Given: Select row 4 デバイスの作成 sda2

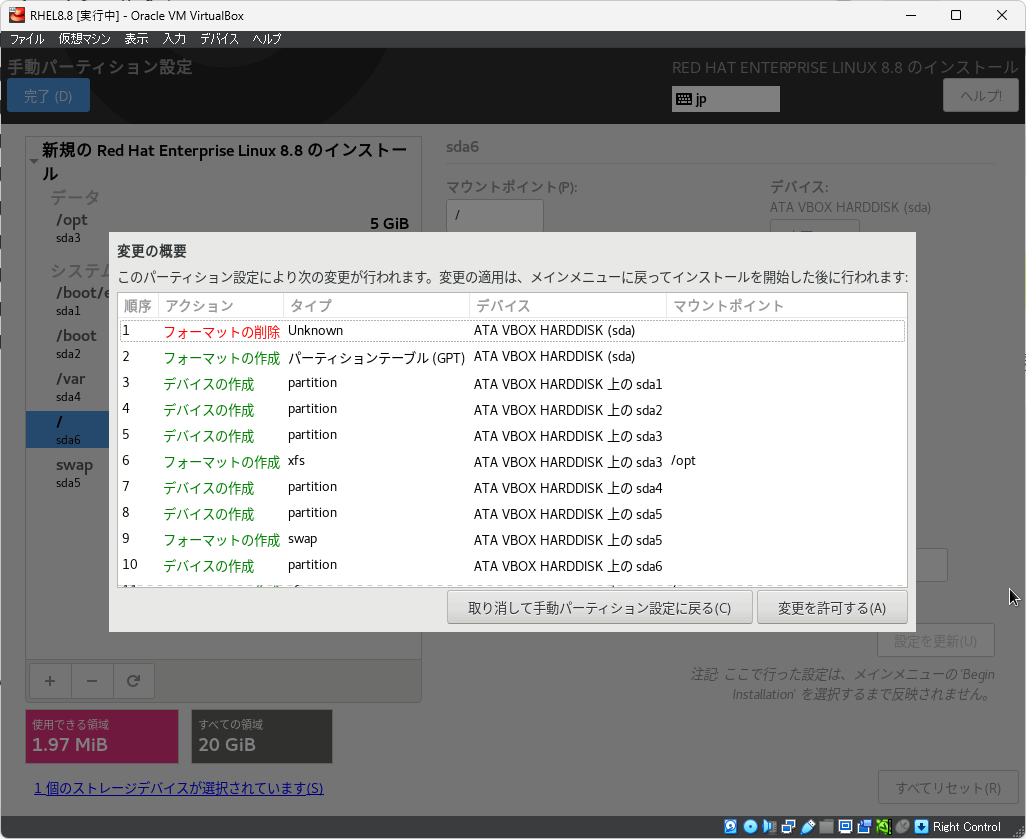Looking at the screenshot, I should pos(512,409).
